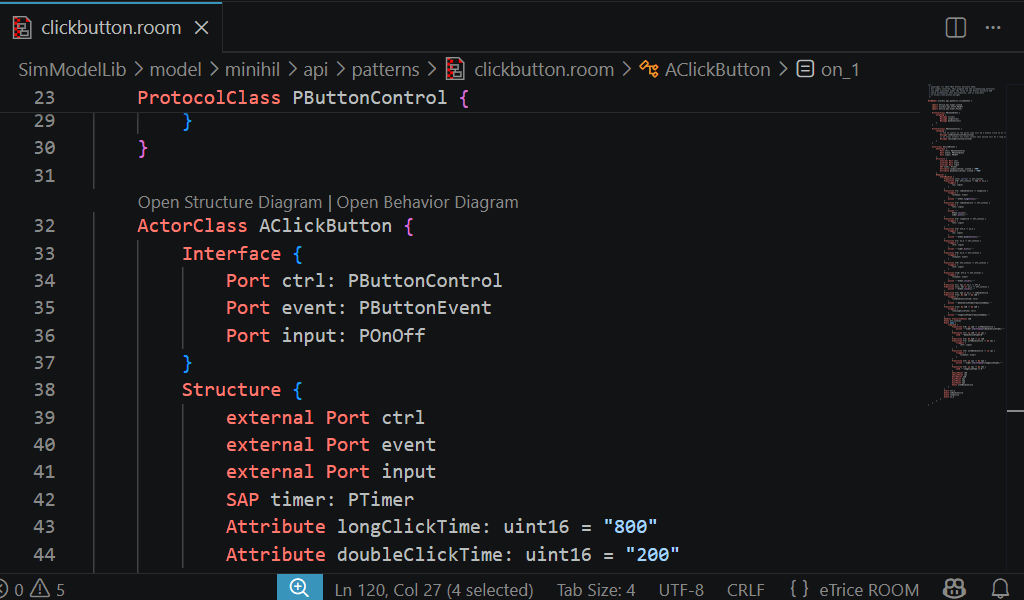Click POnOff type on line 36
Viewport: 1024px width, 600px height.
(392, 336)
